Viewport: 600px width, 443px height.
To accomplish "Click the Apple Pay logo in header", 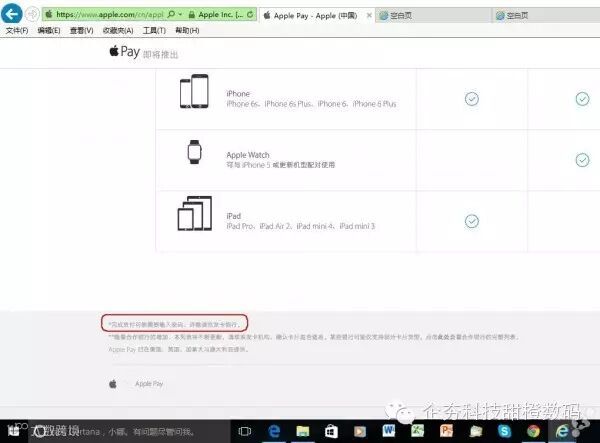I will pyautogui.click(x=124, y=51).
